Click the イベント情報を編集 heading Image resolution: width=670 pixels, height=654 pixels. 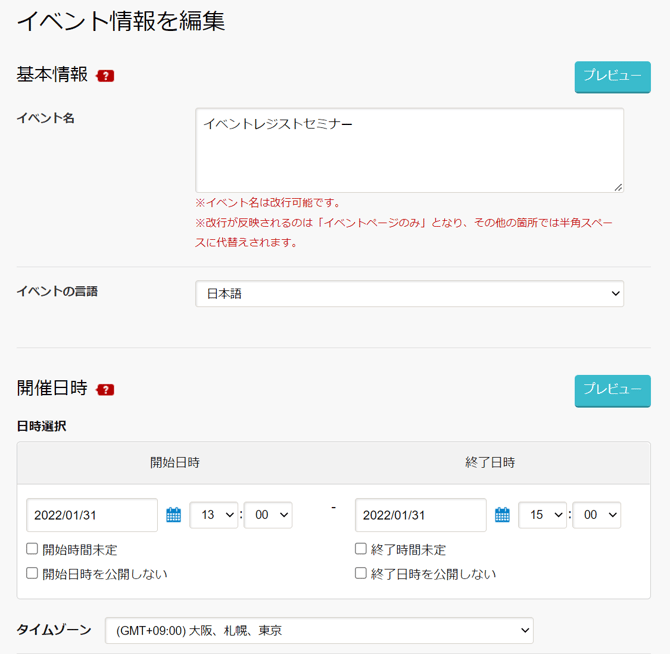click(x=121, y=21)
